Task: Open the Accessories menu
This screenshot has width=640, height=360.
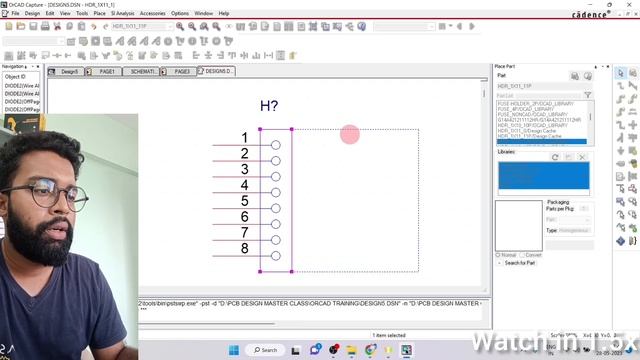Action: [153, 13]
